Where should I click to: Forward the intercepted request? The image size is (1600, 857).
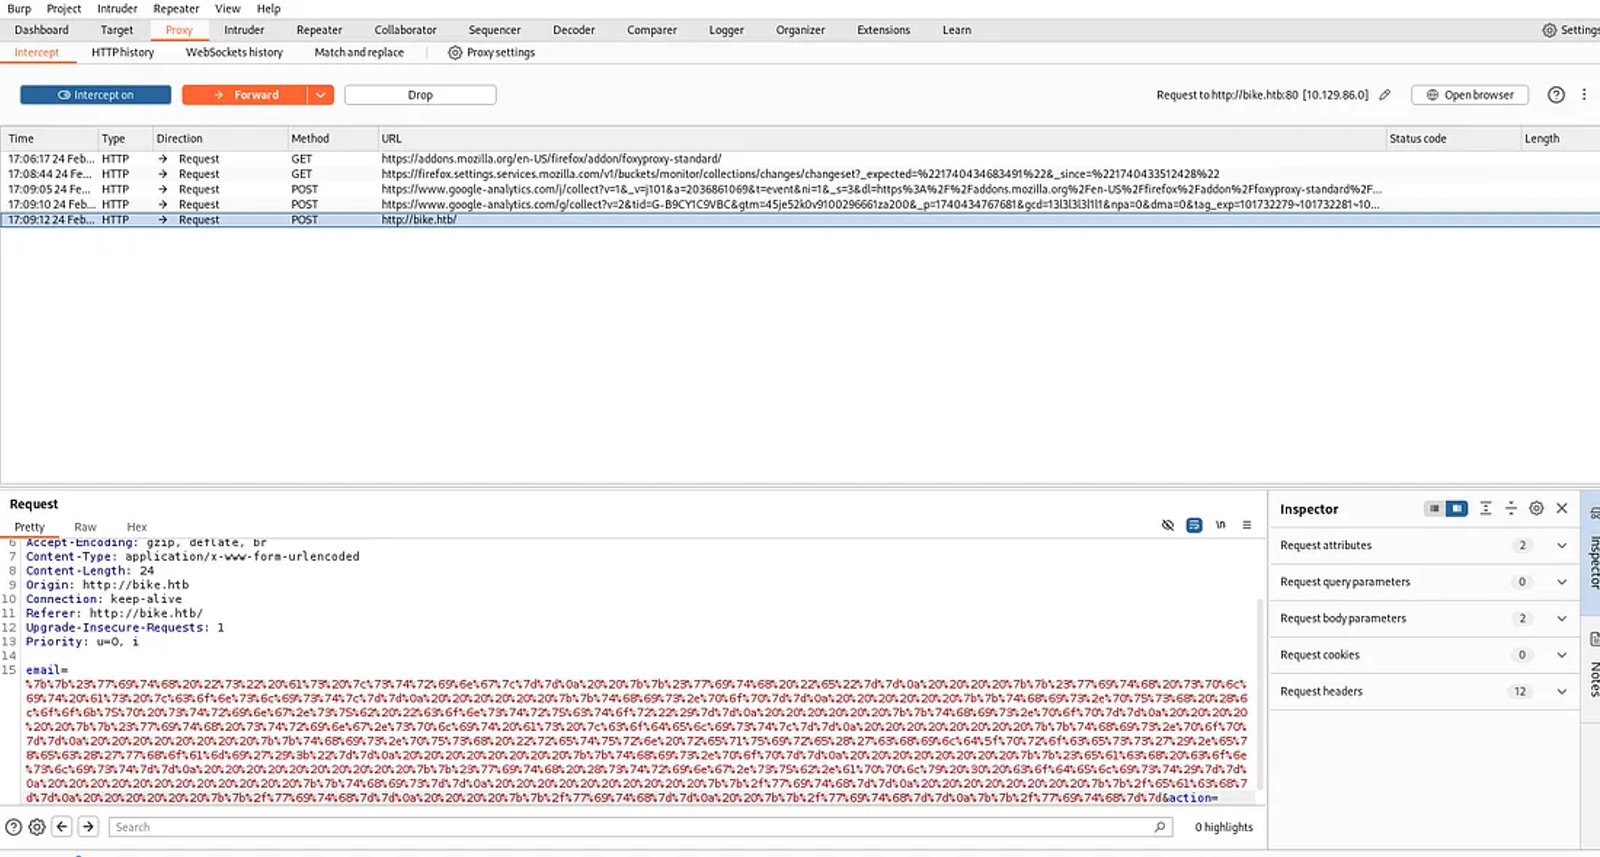click(245, 95)
